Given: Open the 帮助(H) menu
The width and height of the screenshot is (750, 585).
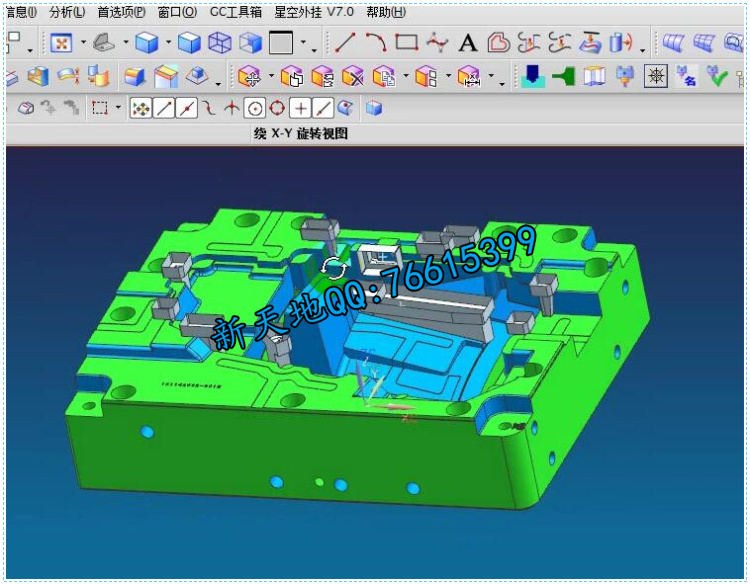Looking at the screenshot, I should point(386,12).
